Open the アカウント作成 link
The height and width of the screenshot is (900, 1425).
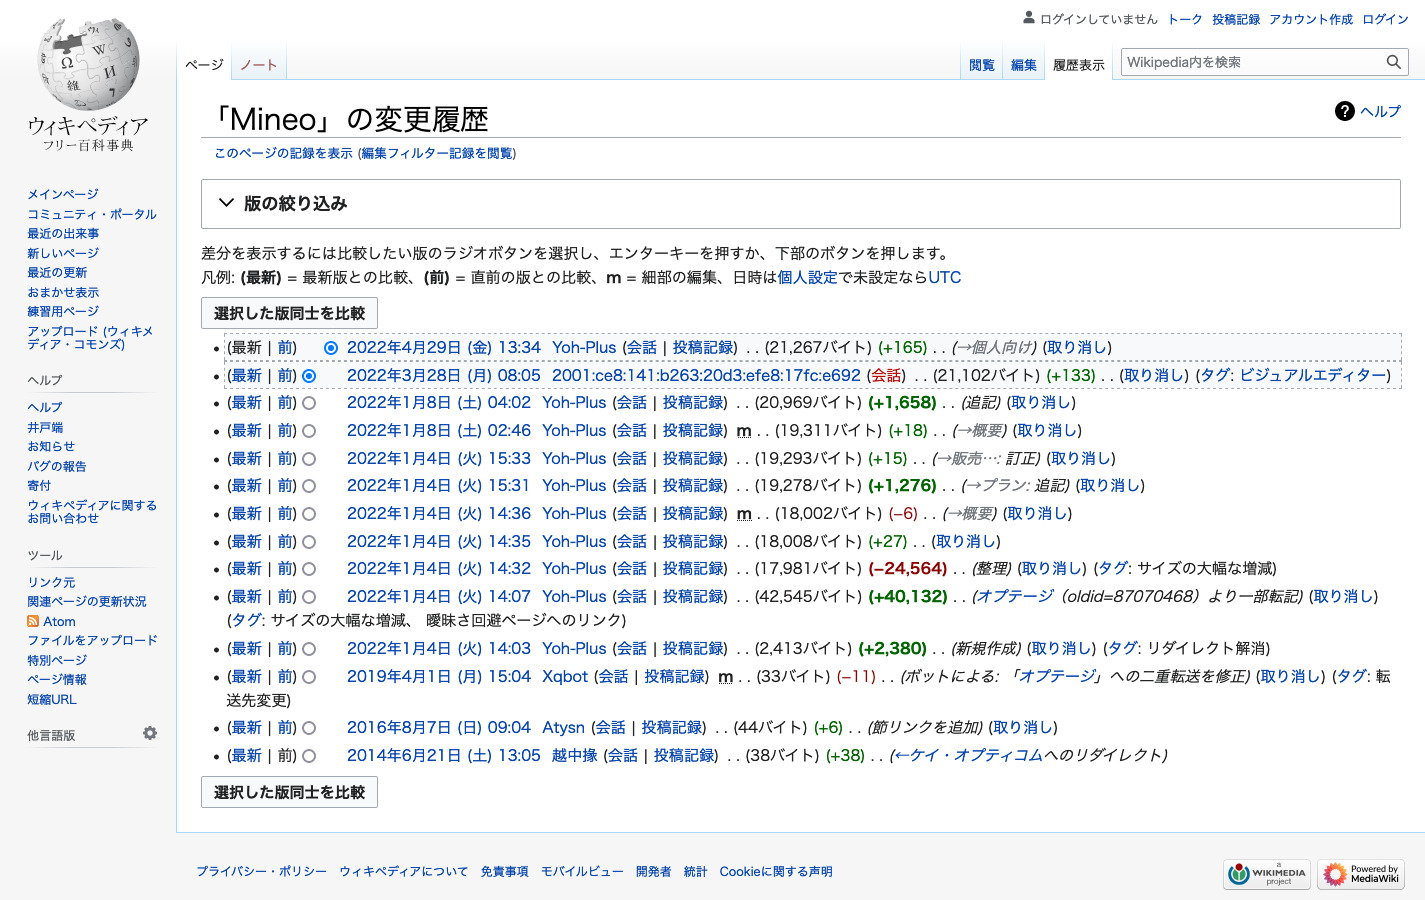pyautogui.click(x=1310, y=19)
